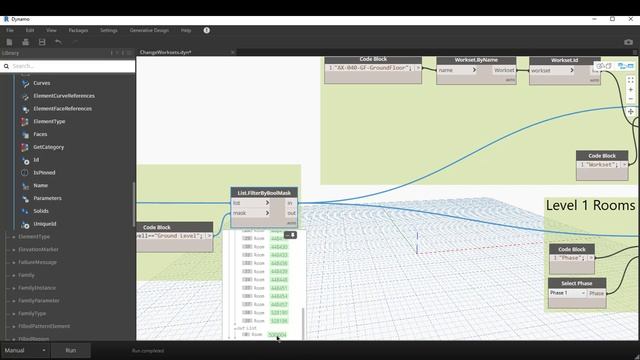
Task: Click the zoom in plus icon
Action: pyautogui.click(x=631, y=90)
